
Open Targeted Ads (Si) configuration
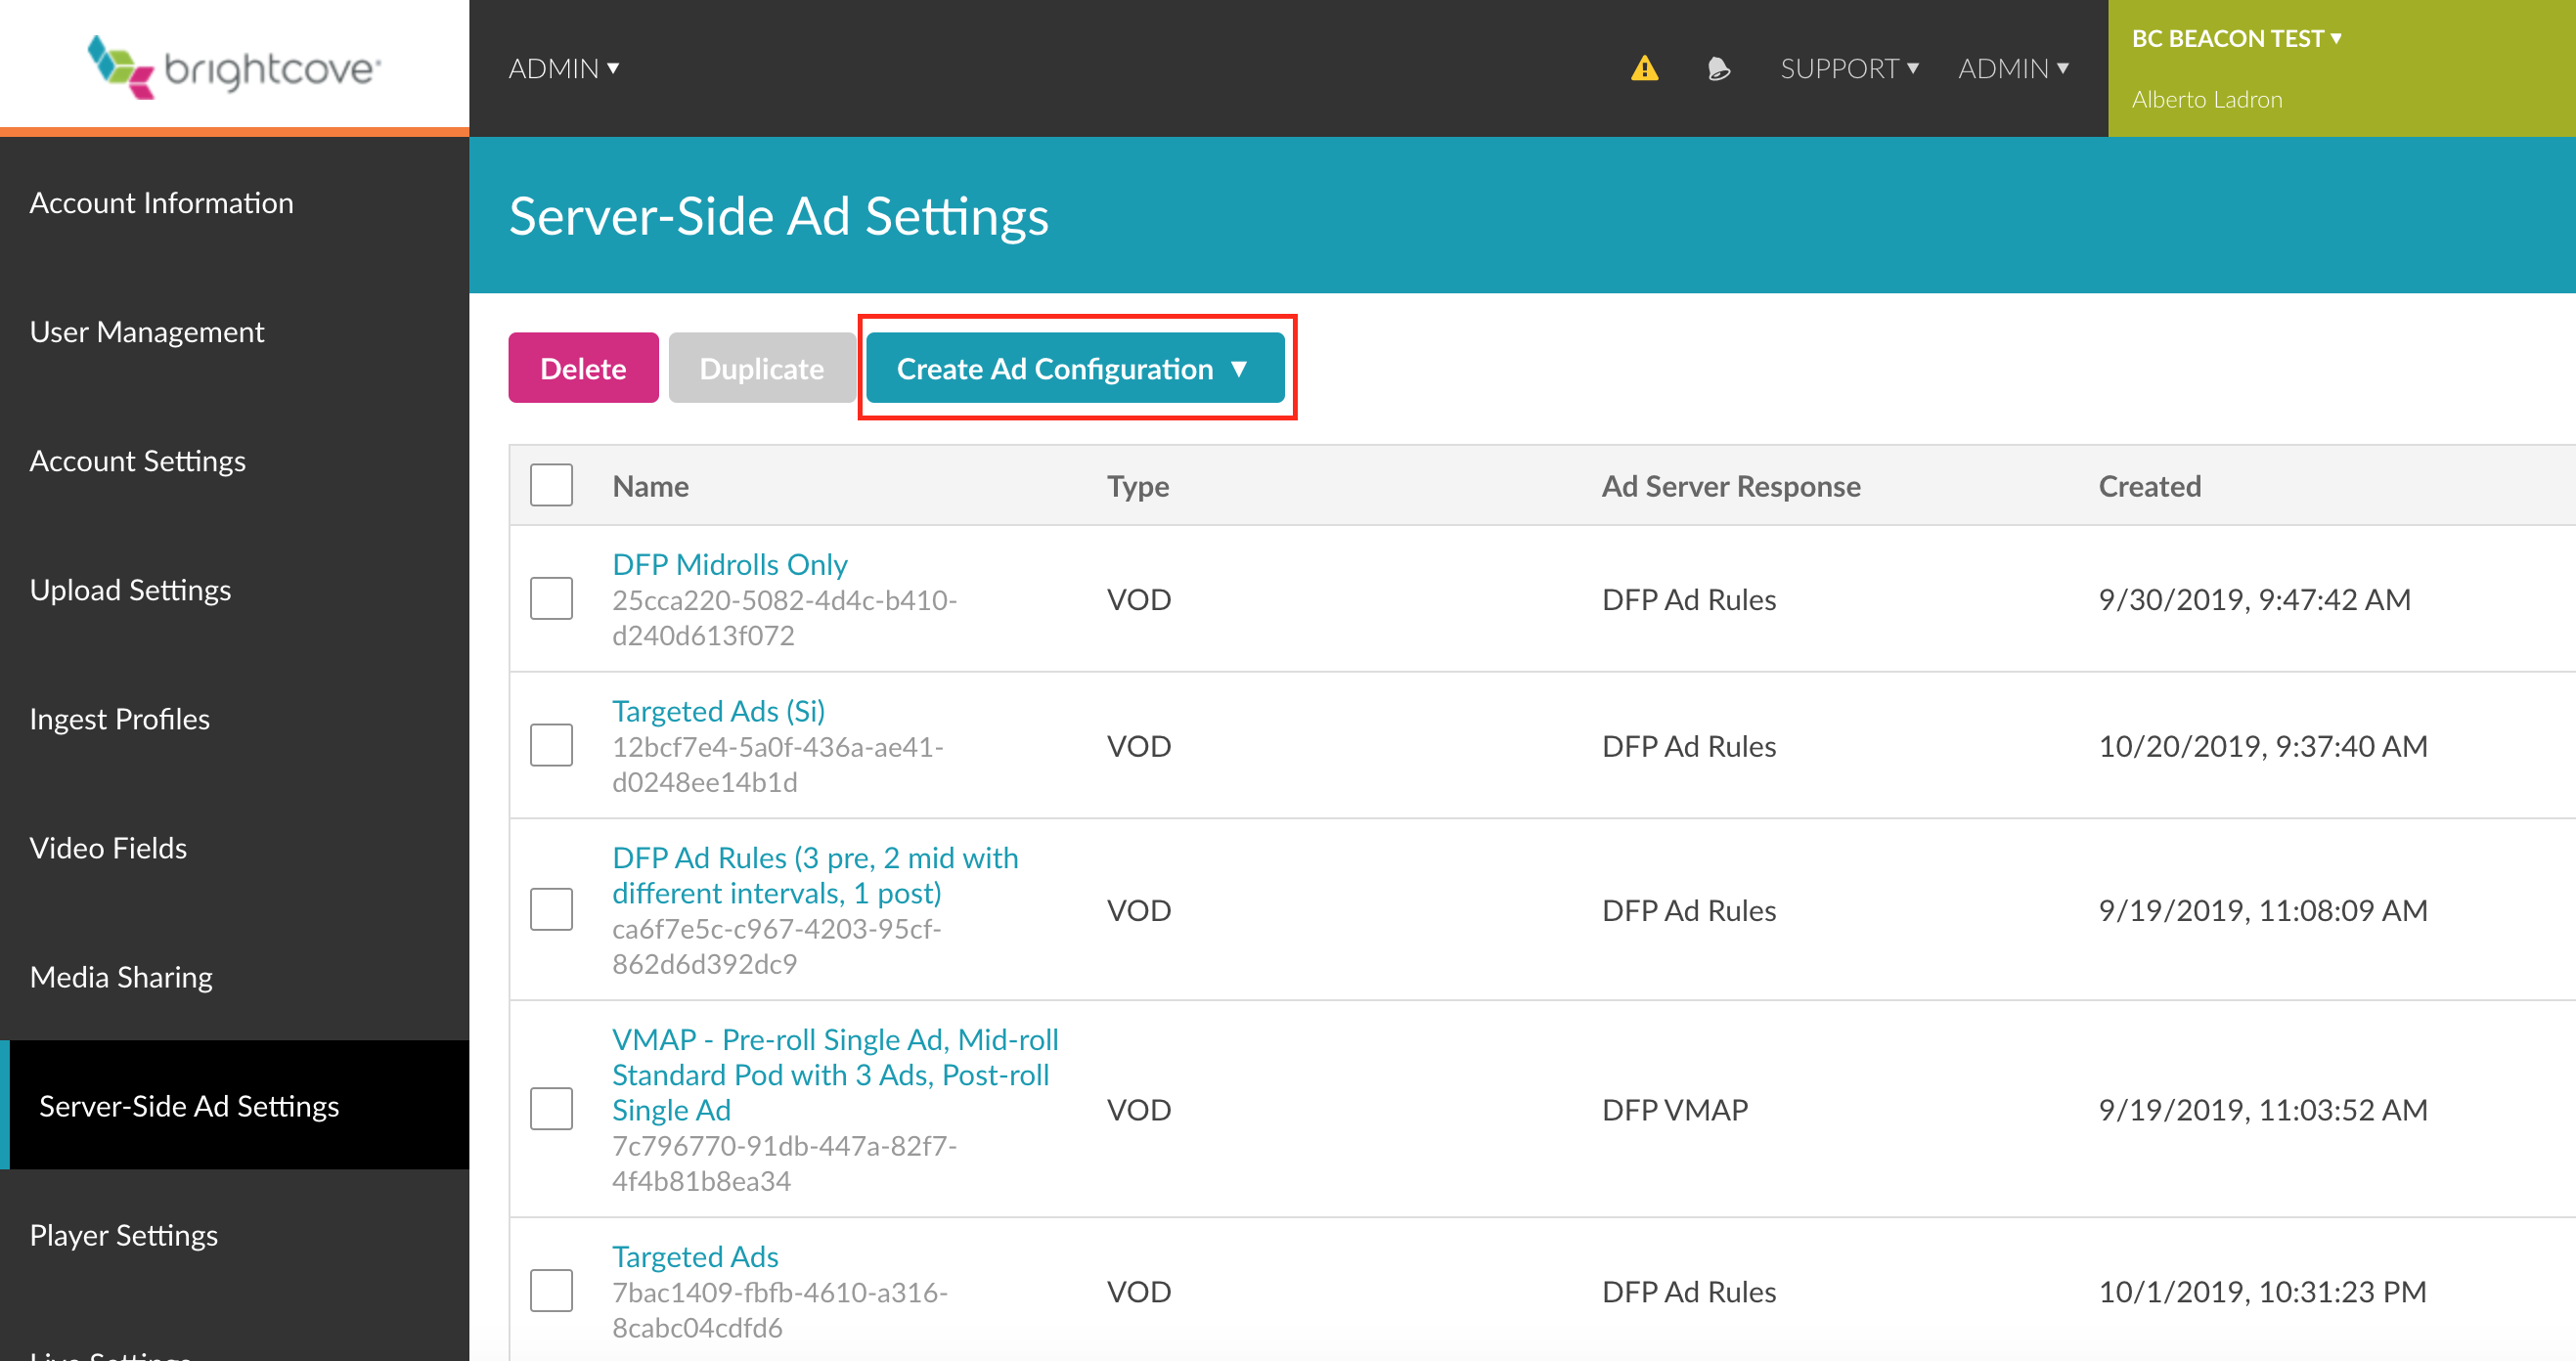tap(719, 711)
